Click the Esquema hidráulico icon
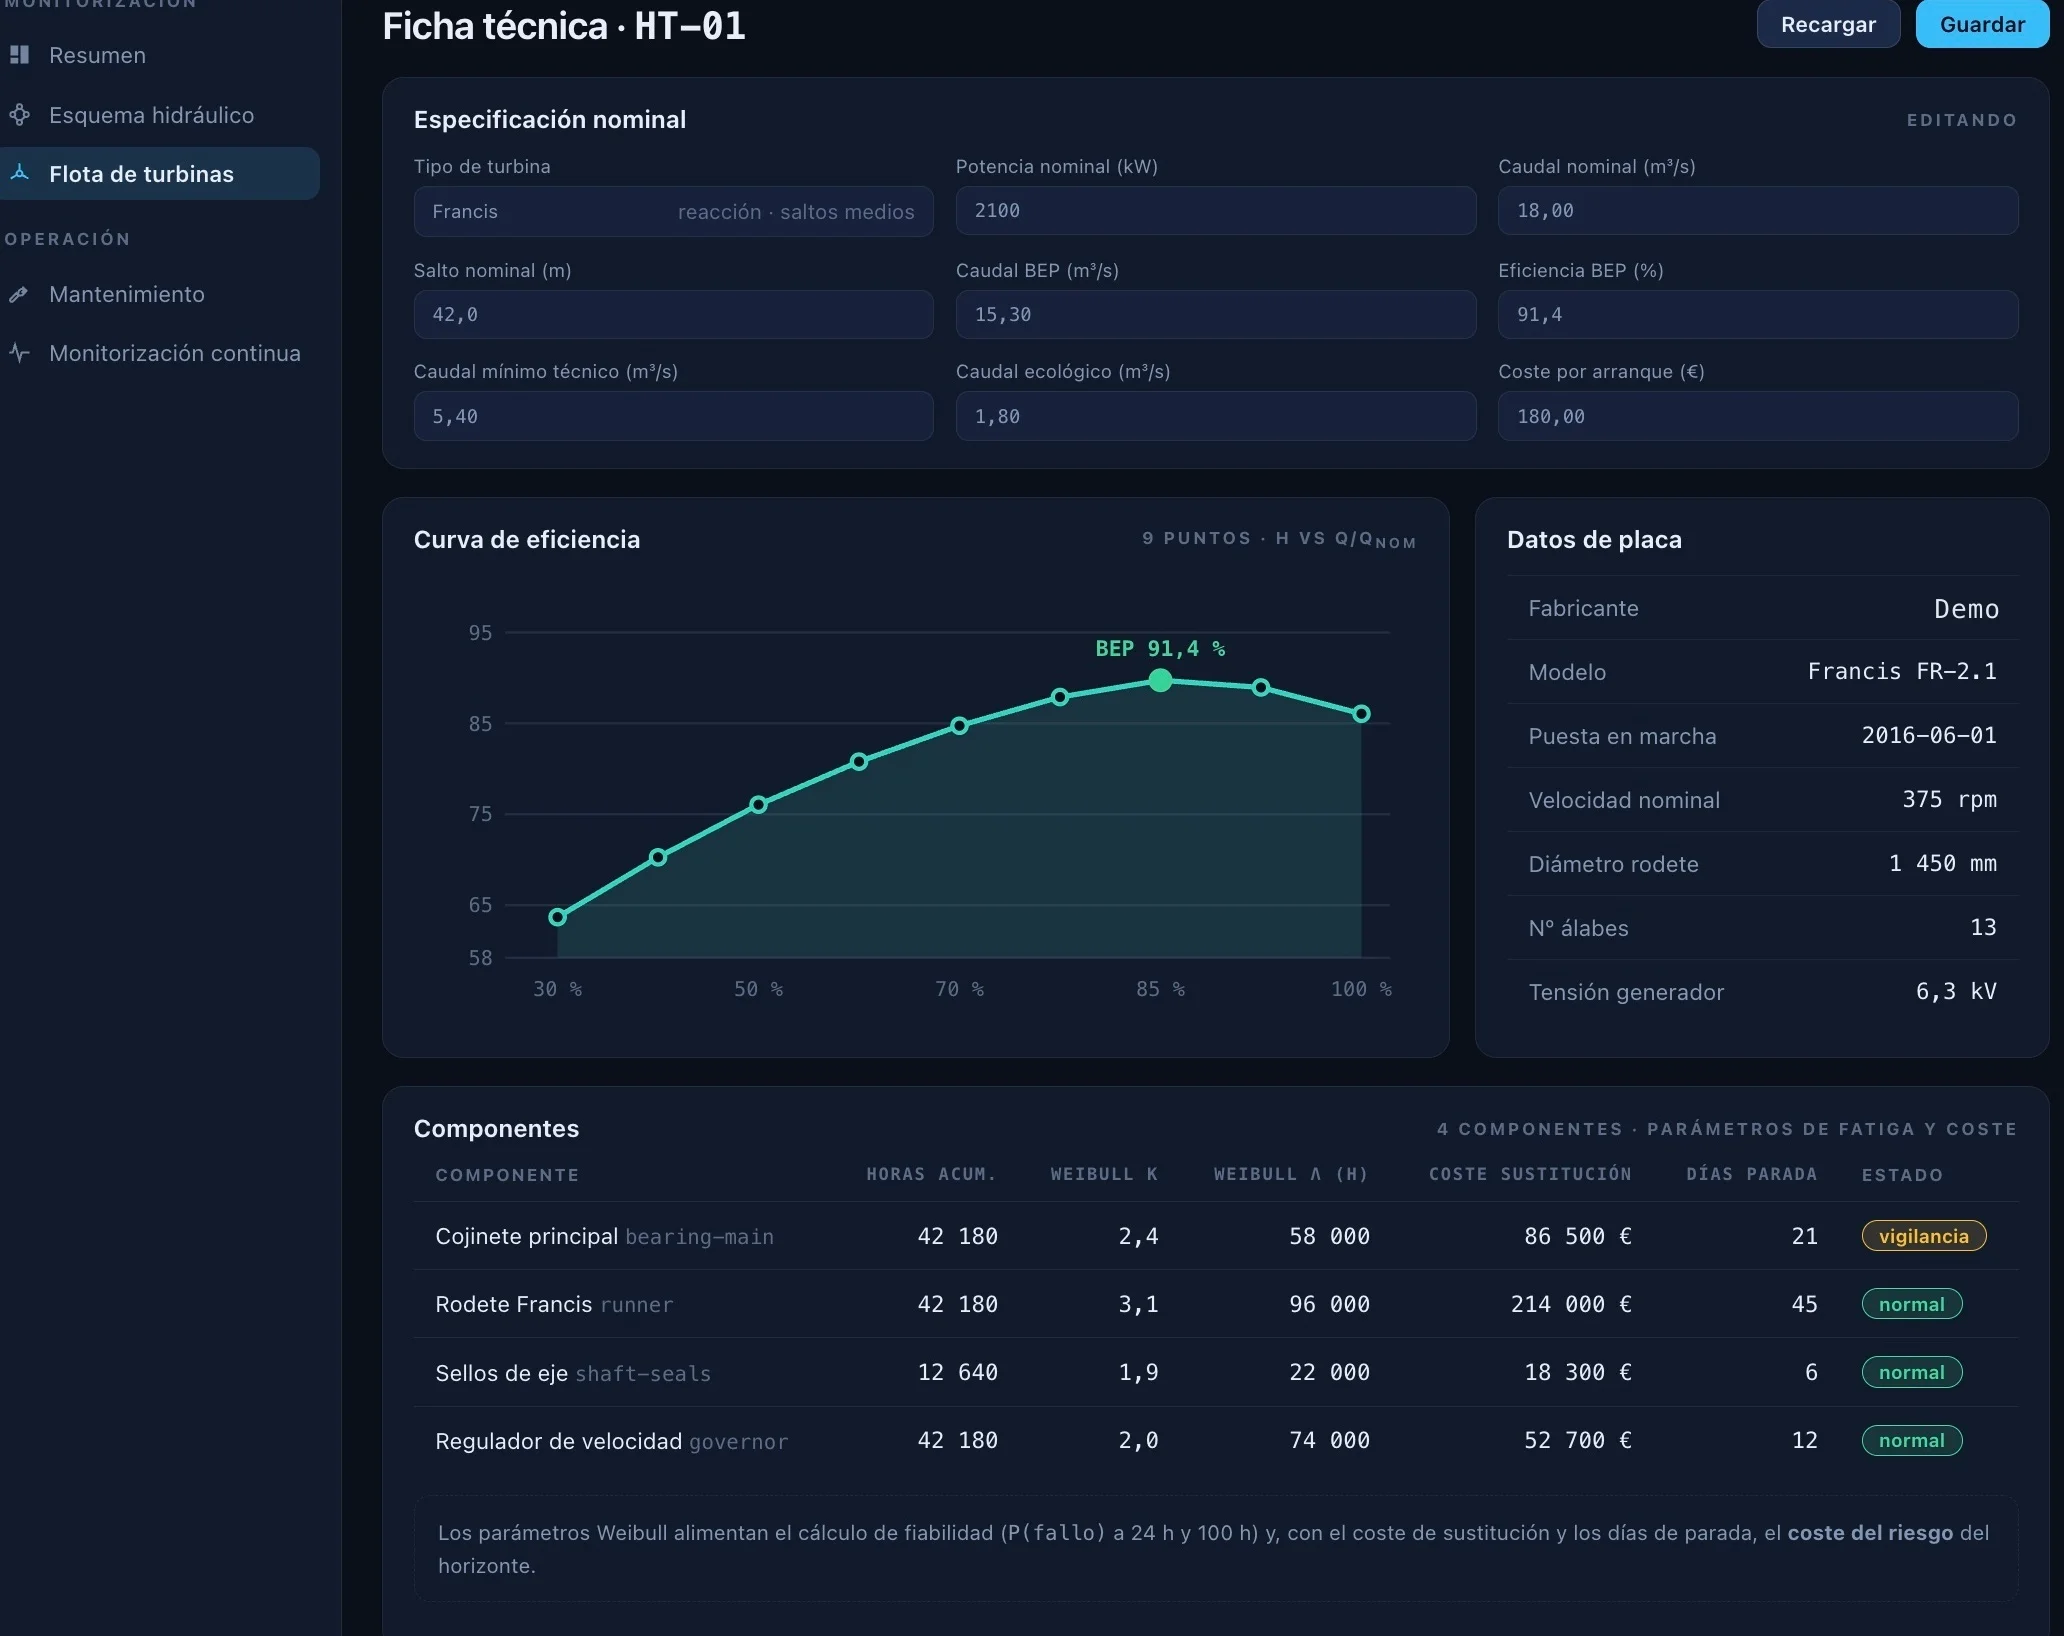 [19, 115]
